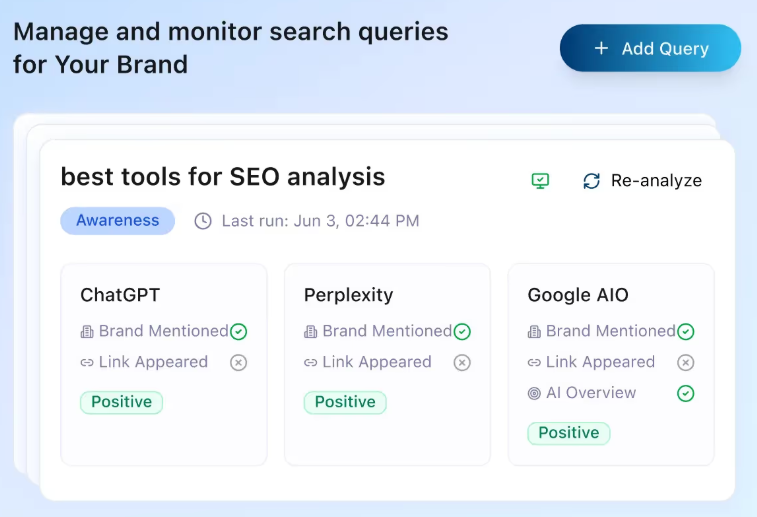
Task: Click building icon beside Perplexity Brand Mentioned
Action: 310,332
